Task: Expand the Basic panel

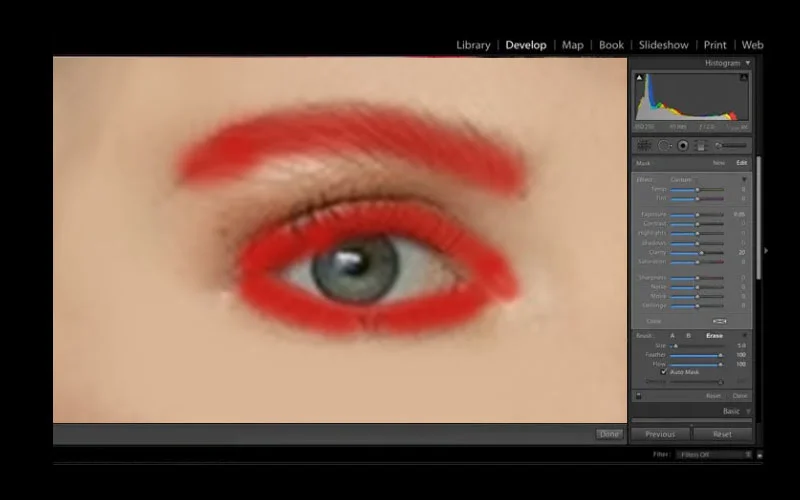Action: (748, 411)
